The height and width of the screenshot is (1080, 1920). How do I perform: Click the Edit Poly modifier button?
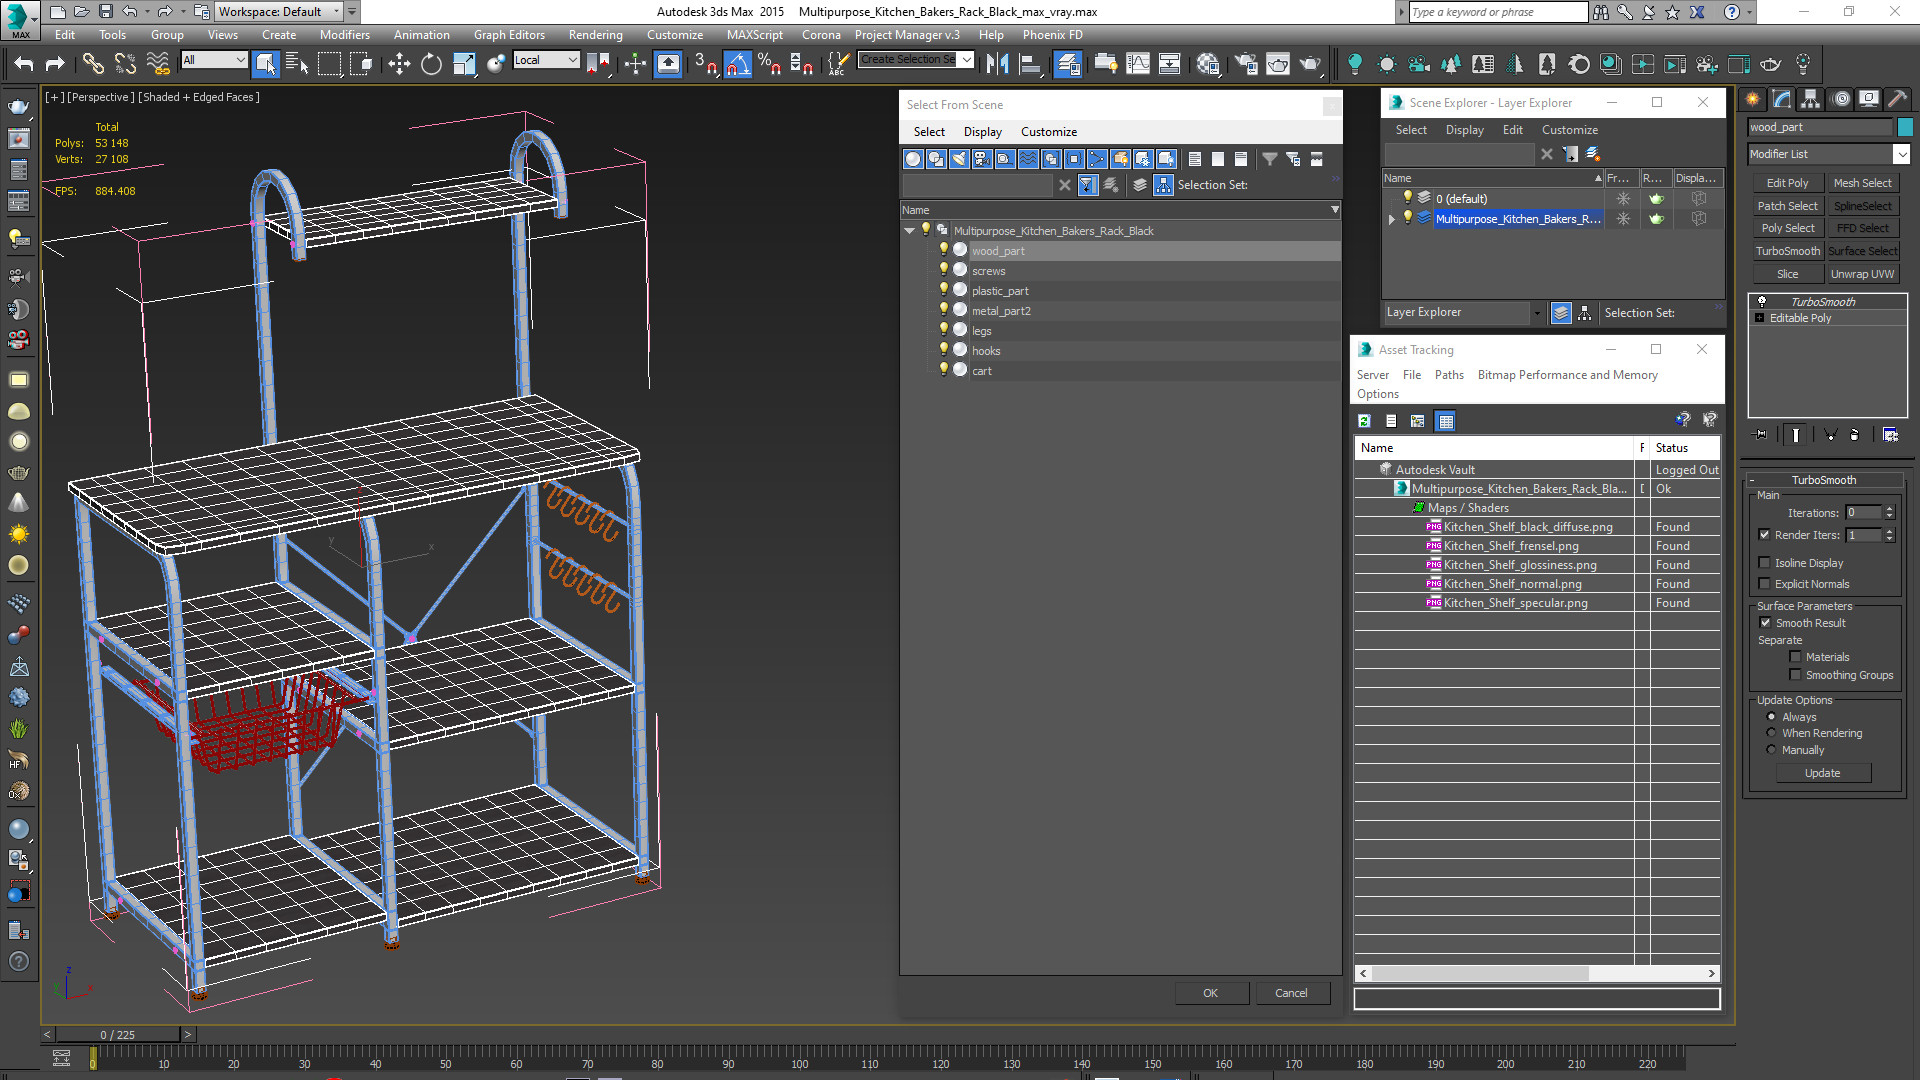pos(1787,183)
